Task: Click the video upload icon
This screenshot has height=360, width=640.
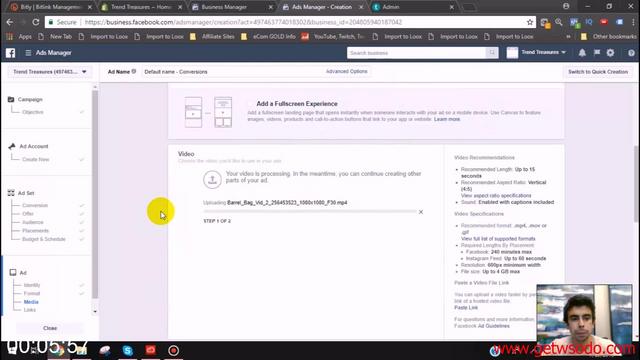Action: tap(212, 180)
